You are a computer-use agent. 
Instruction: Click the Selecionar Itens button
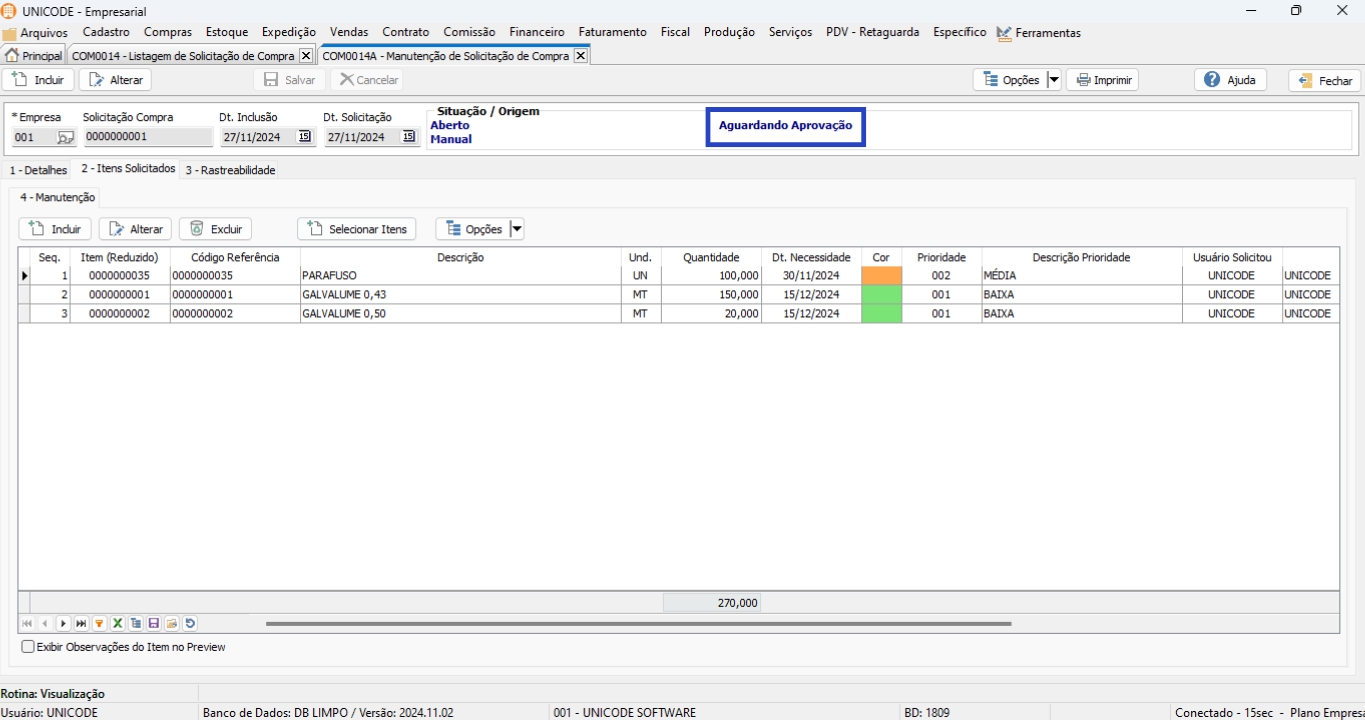point(357,229)
